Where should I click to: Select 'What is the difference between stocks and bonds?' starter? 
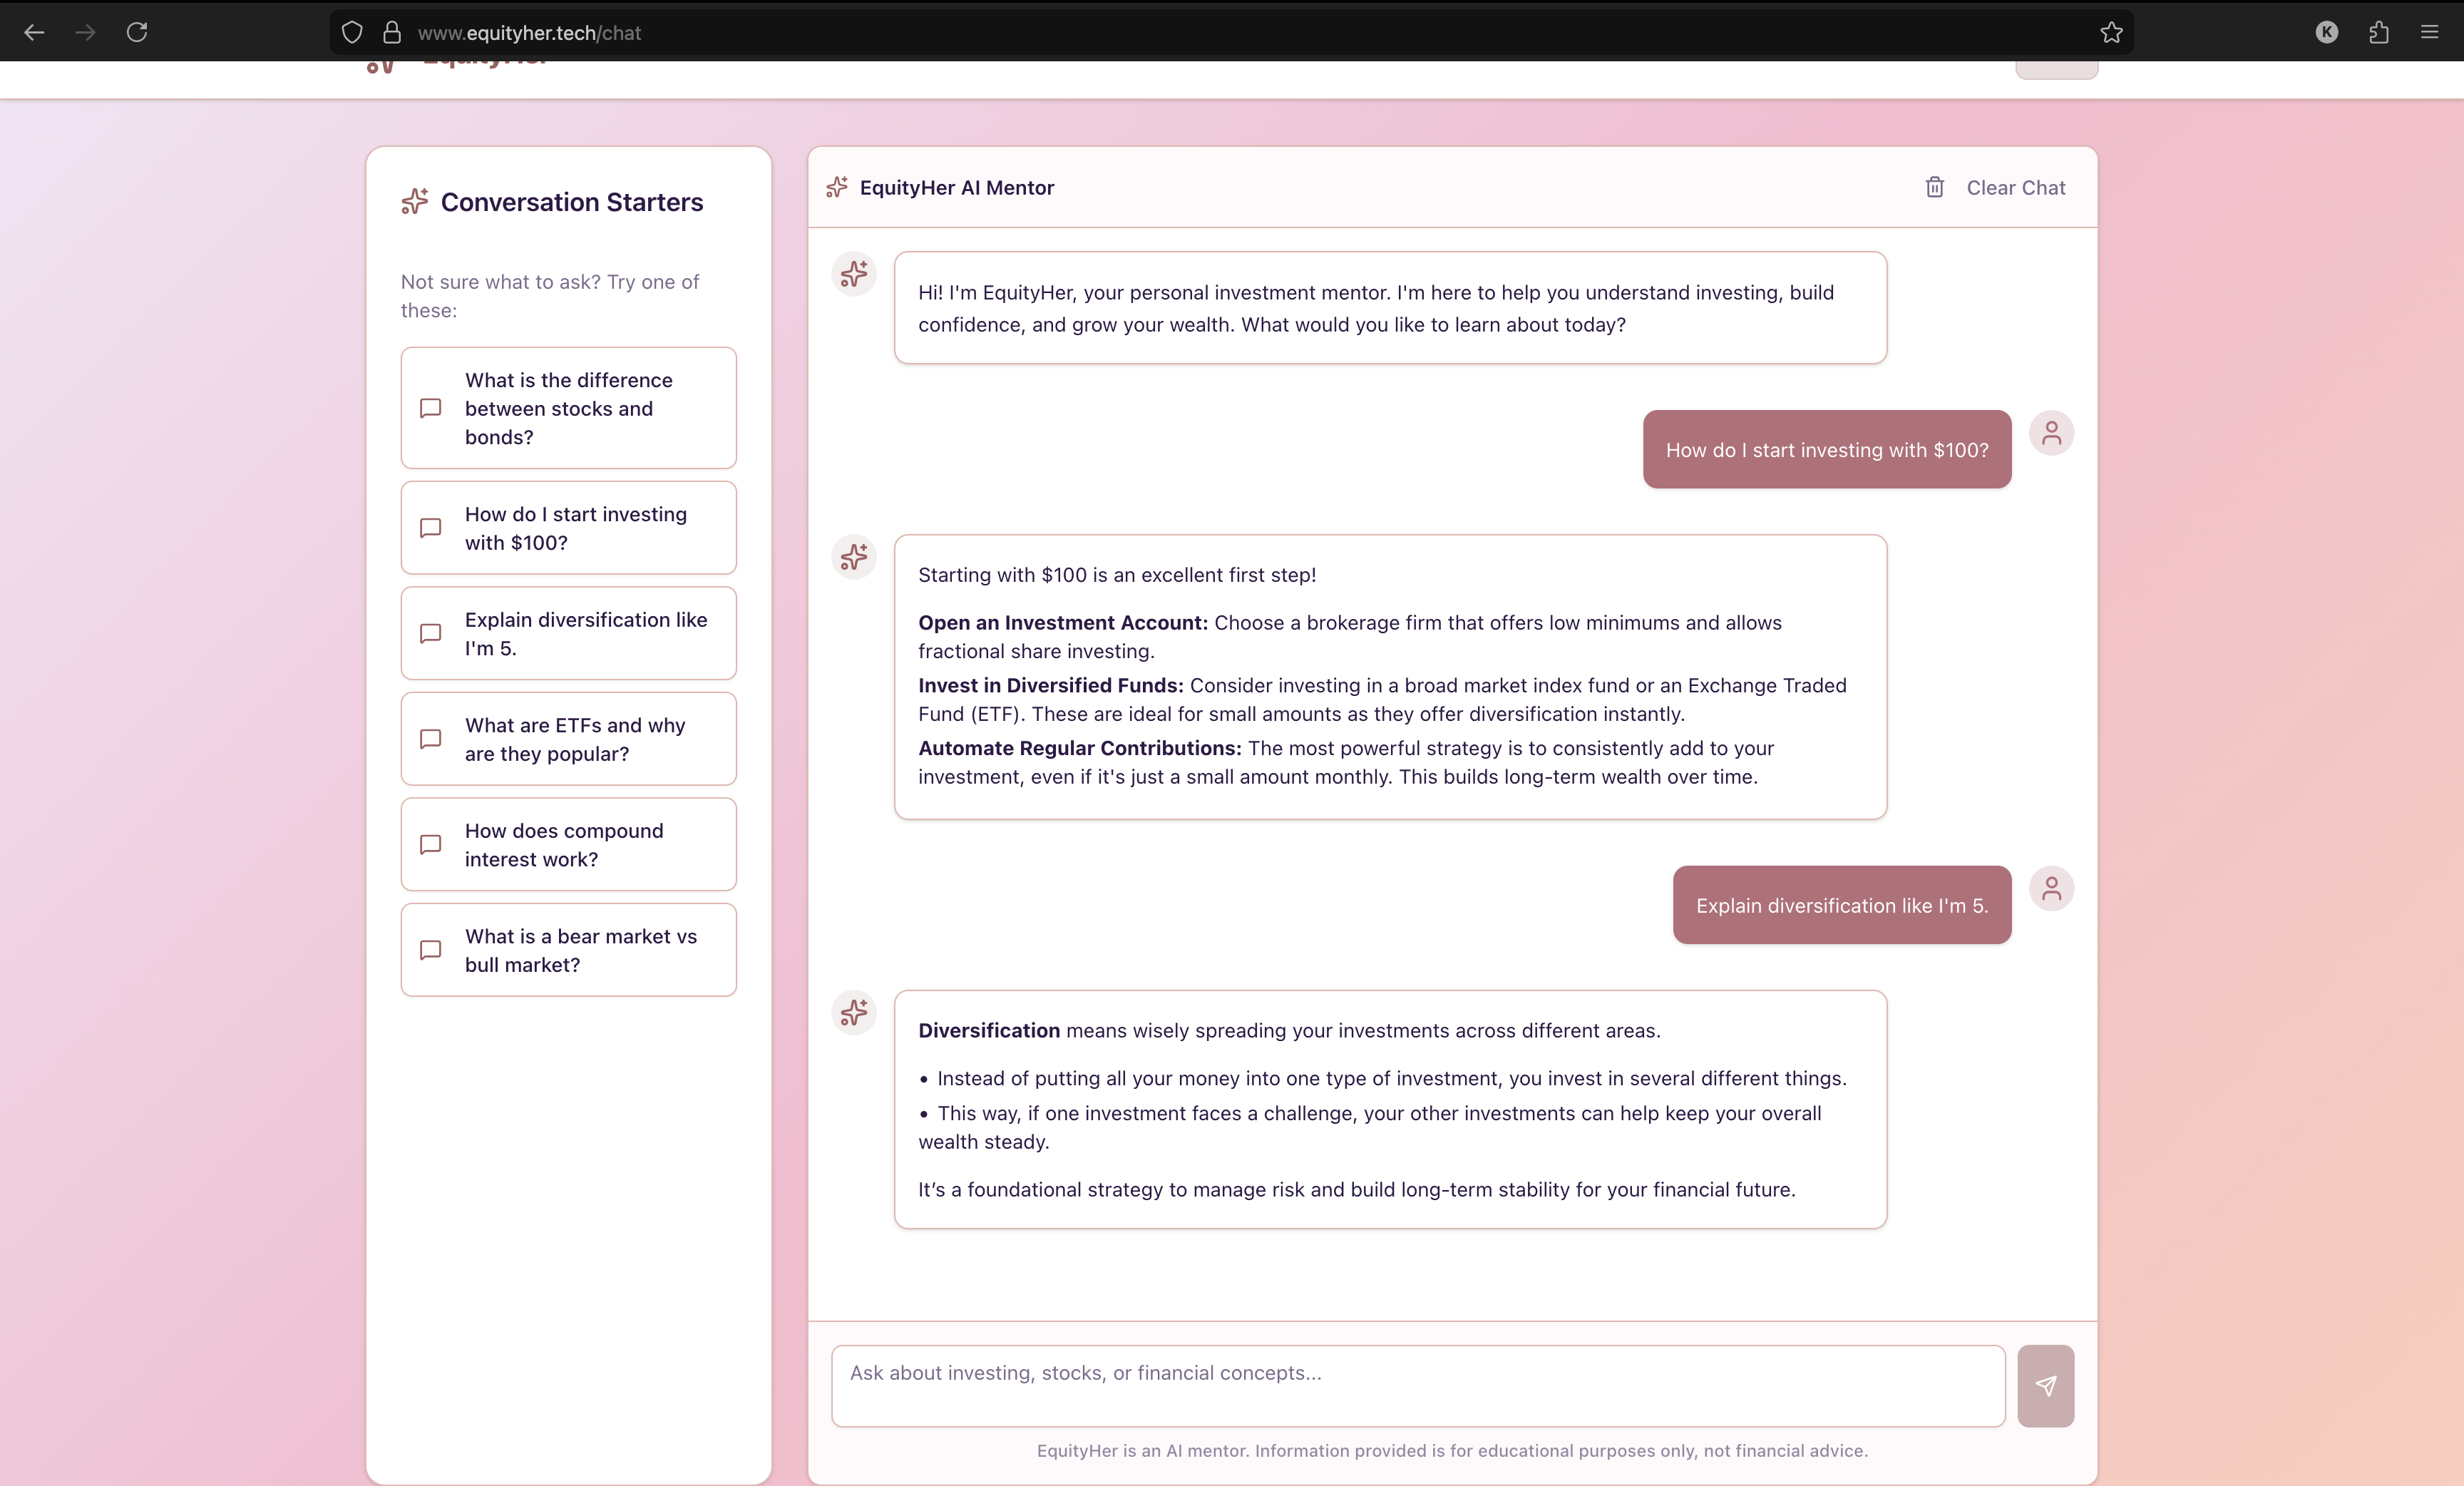point(568,408)
